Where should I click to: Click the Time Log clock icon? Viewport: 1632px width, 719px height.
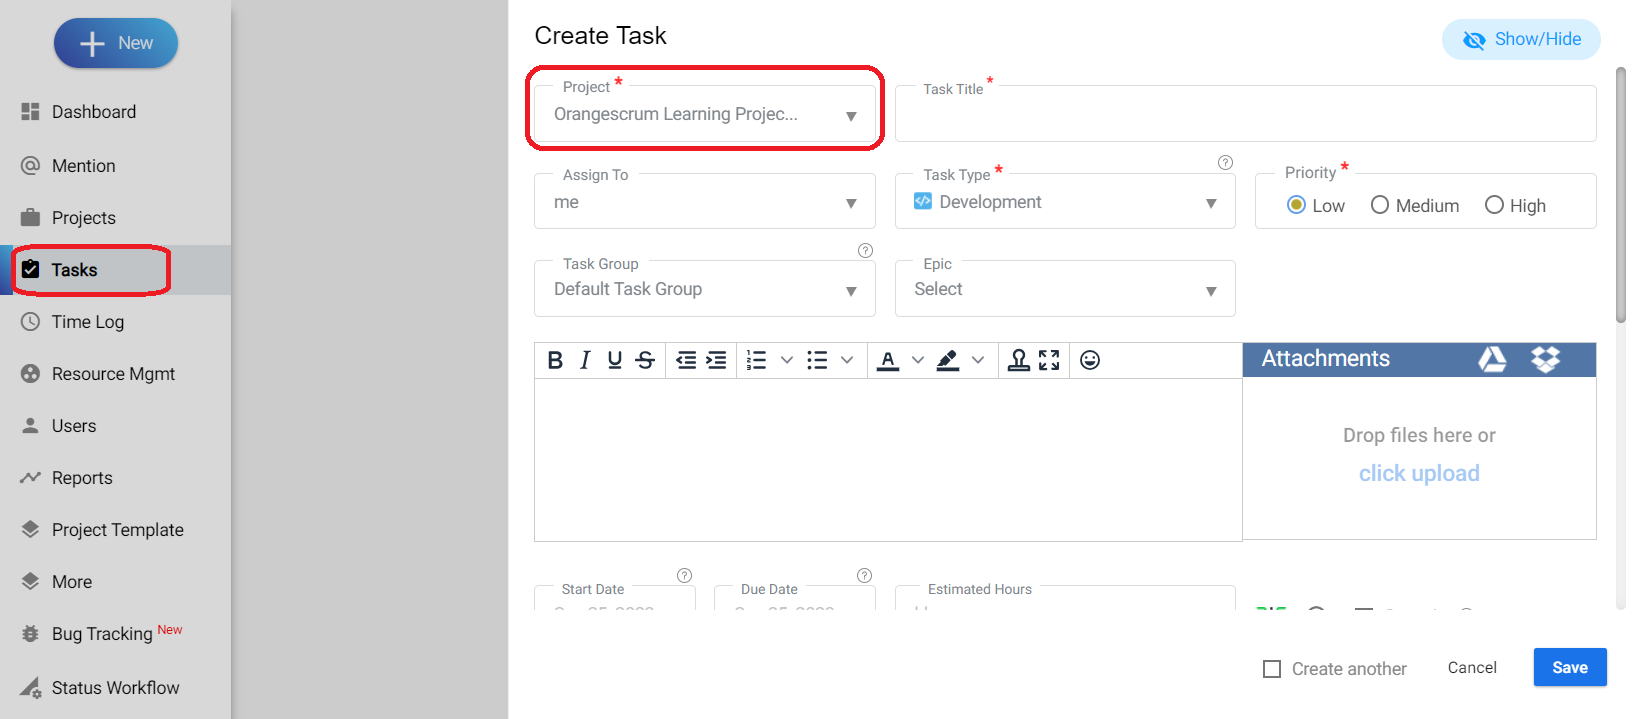pos(31,322)
